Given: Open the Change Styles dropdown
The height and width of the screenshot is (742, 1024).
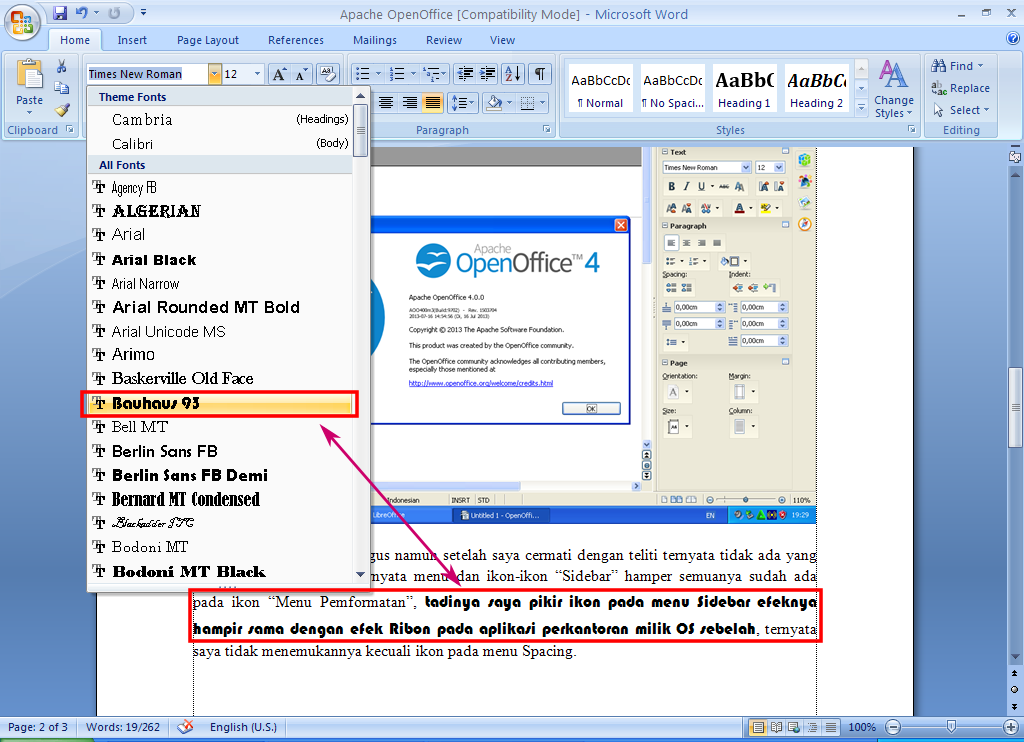Looking at the screenshot, I should (x=893, y=95).
